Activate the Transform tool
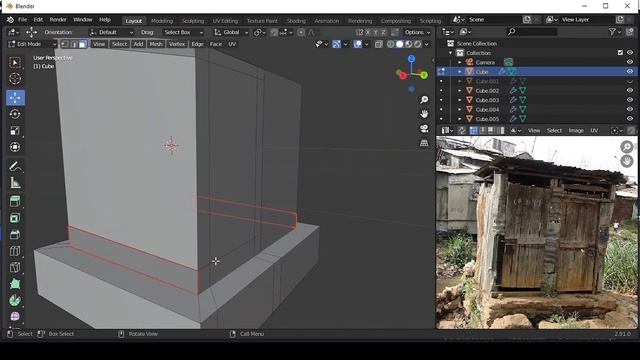The image size is (640, 360). click(x=15, y=147)
